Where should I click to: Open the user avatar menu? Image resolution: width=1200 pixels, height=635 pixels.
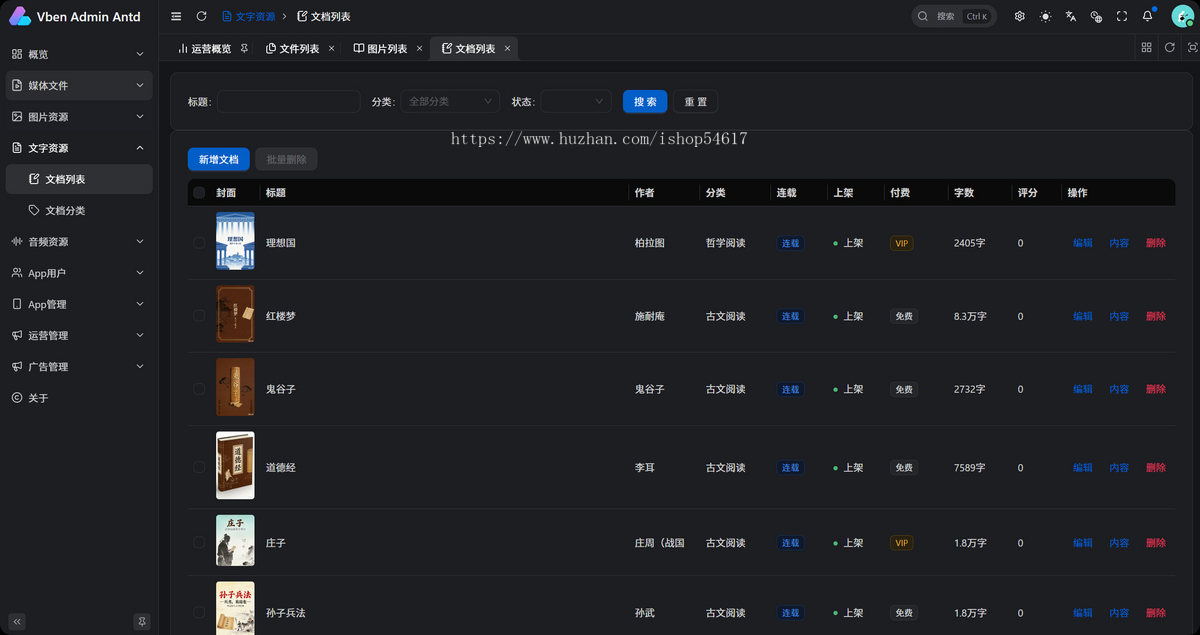tap(1181, 16)
